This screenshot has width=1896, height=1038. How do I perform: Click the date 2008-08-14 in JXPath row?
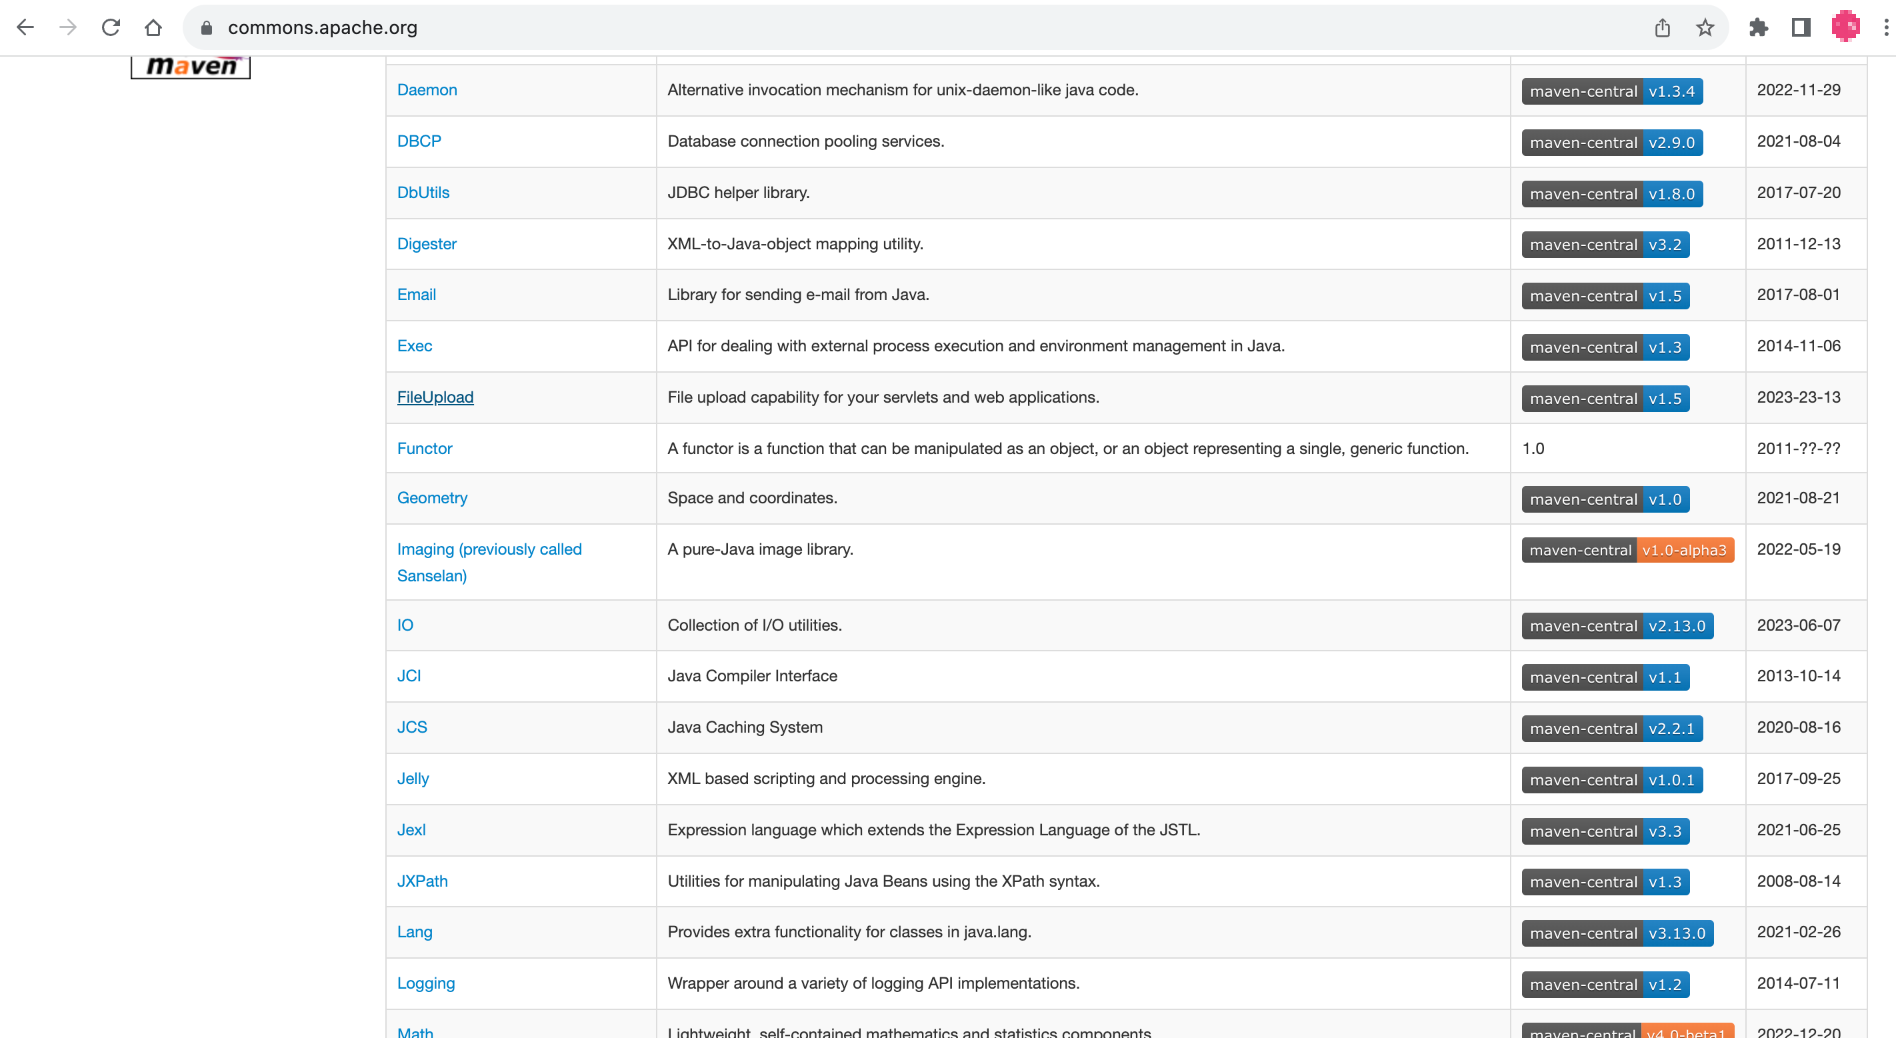pos(1798,881)
